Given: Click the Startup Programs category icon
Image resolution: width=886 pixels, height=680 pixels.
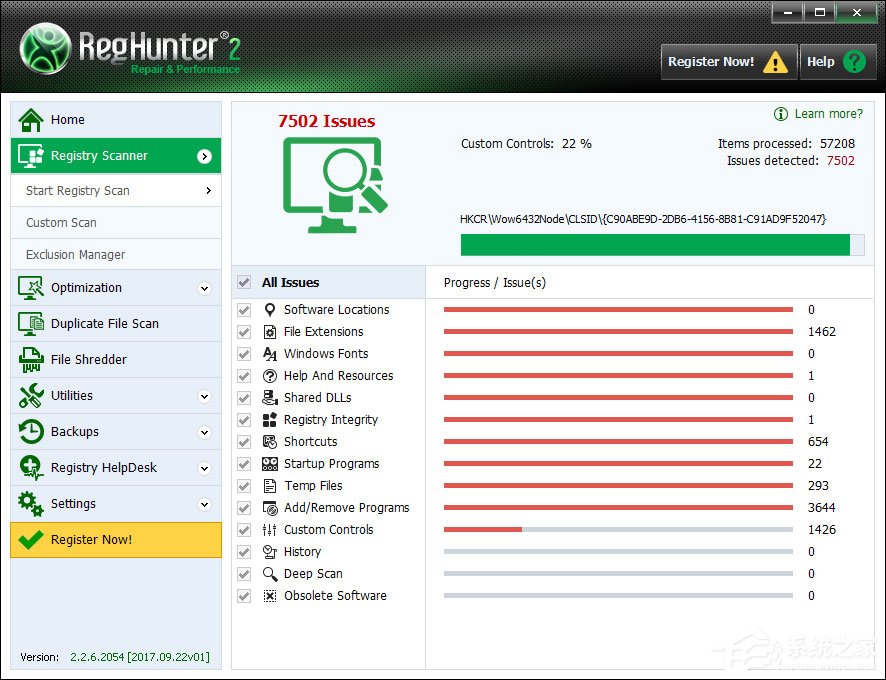Looking at the screenshot, I should [269, 464].
